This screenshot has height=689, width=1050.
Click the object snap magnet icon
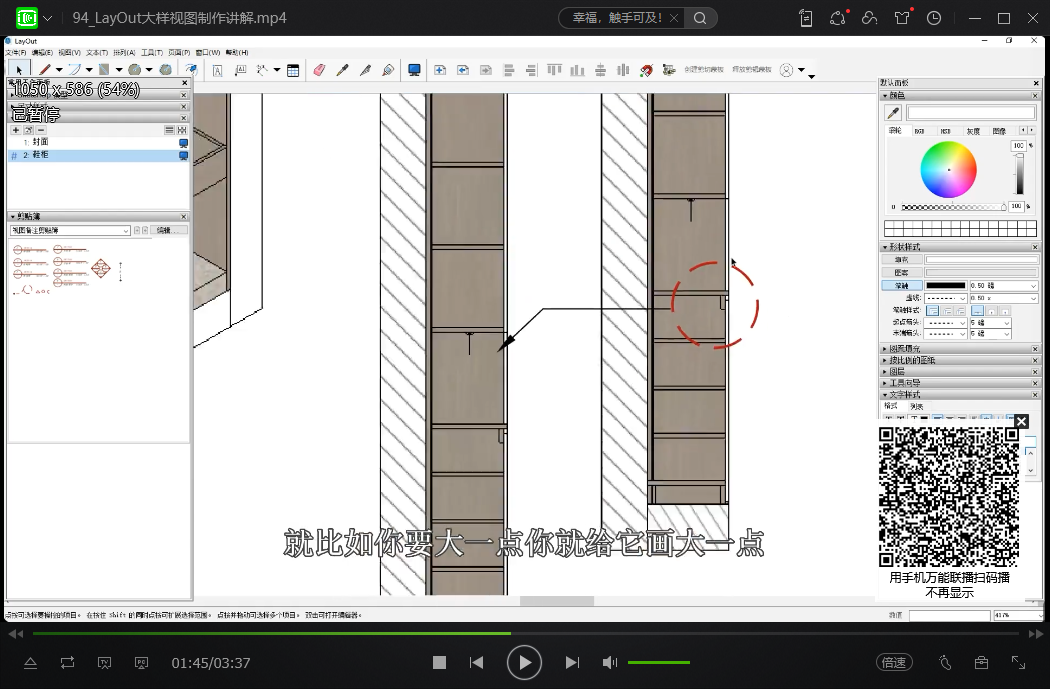pos(646,70)
